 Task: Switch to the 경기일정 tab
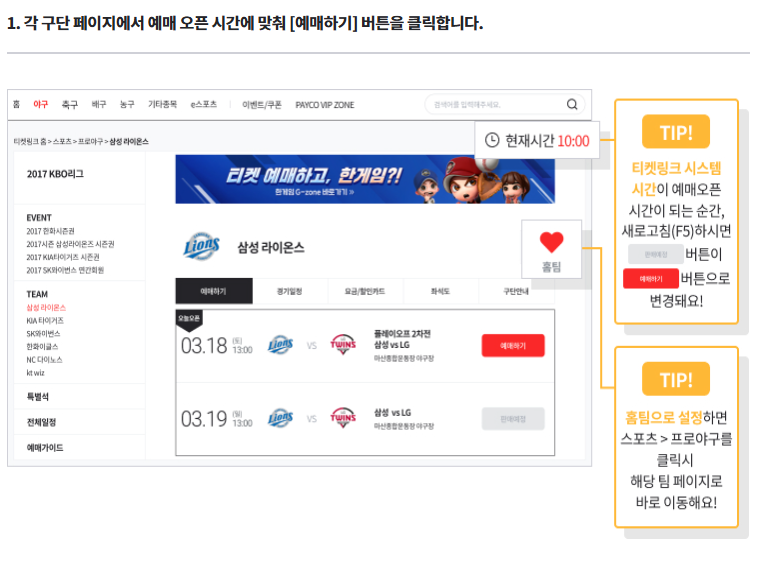coord(289,291)
